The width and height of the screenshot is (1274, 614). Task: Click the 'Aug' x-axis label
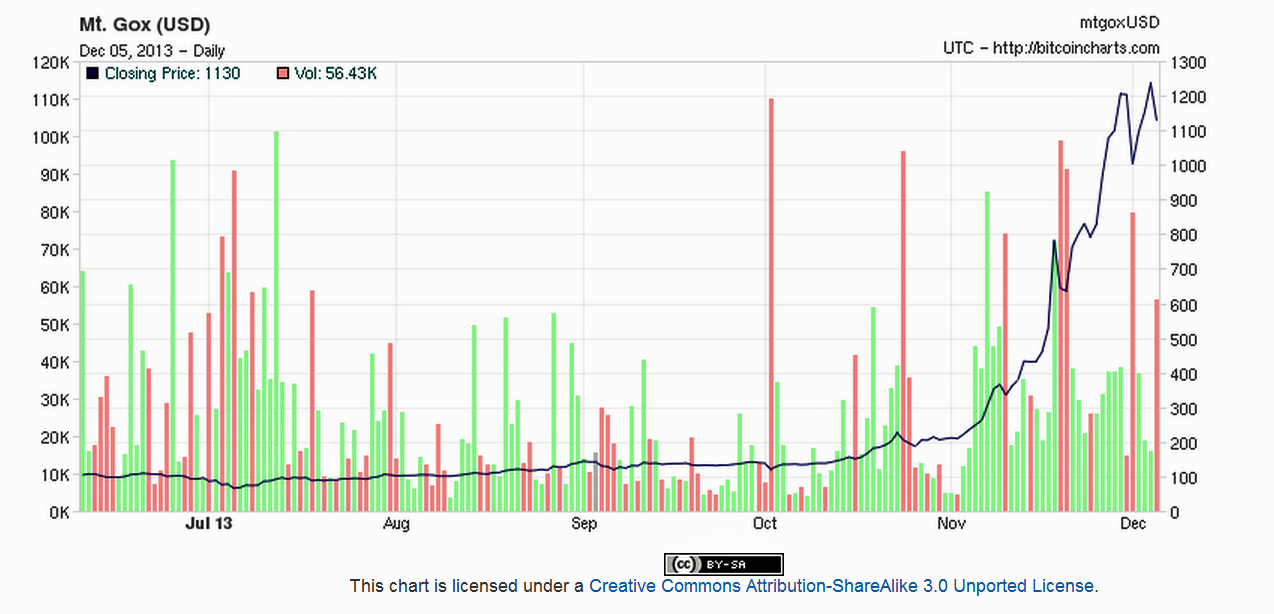(395, 523)
